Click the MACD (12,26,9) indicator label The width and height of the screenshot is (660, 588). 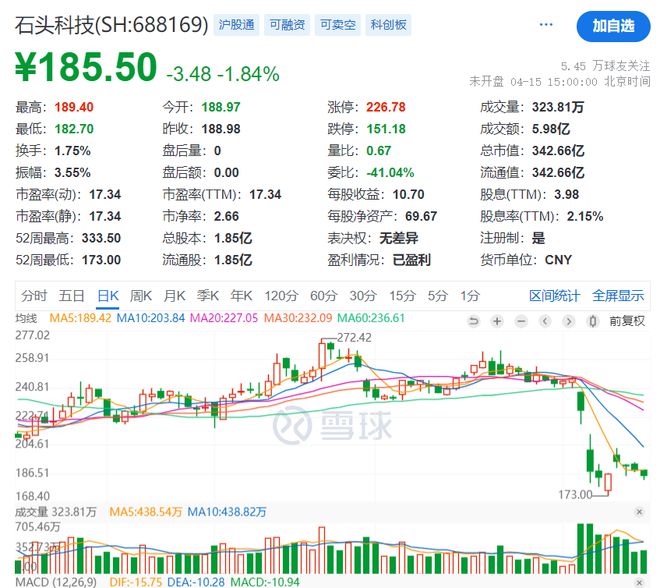(56, 582)
